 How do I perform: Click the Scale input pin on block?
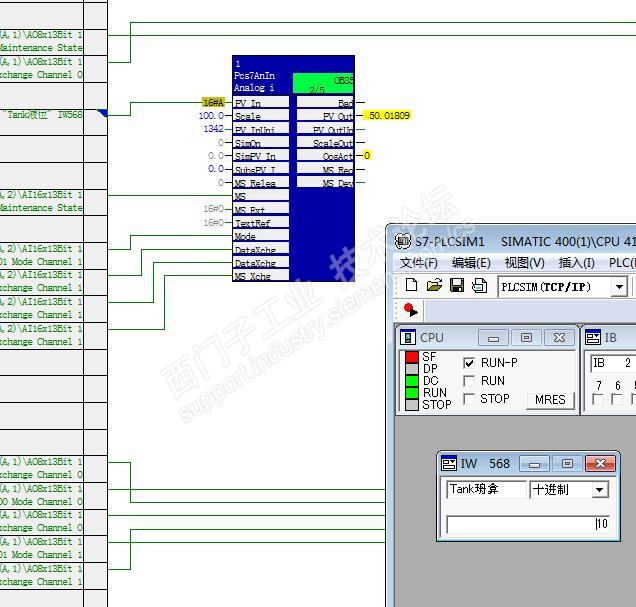coord(261,116)
